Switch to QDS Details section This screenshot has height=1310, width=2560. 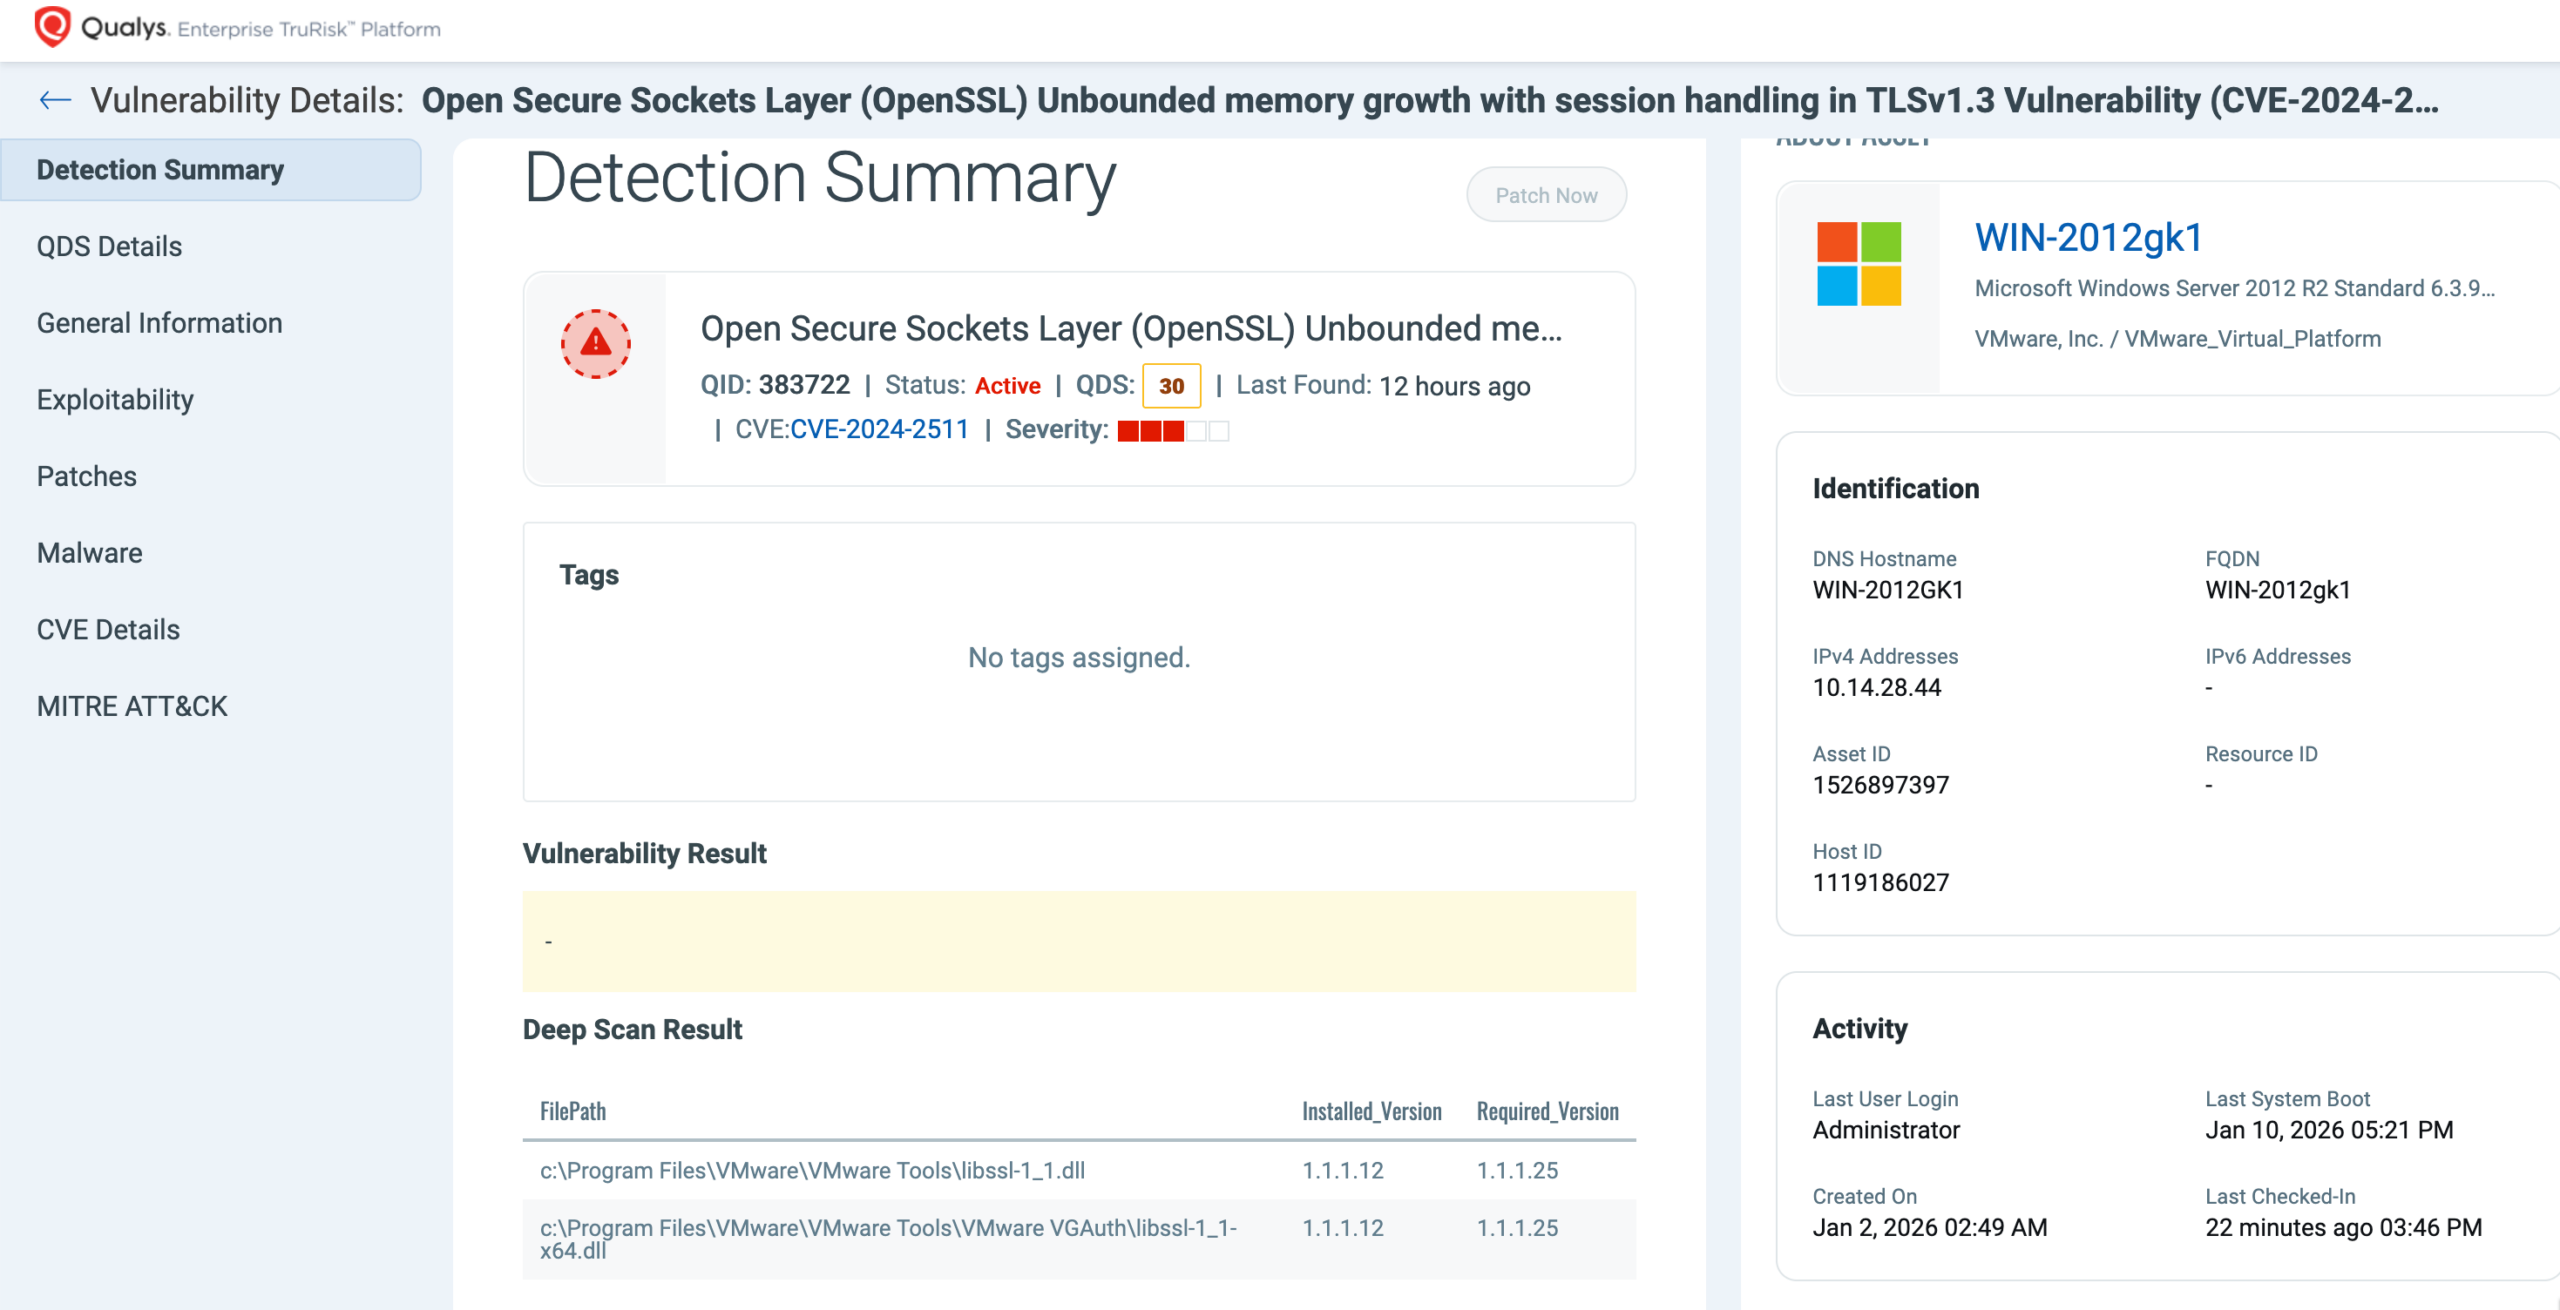109,246
